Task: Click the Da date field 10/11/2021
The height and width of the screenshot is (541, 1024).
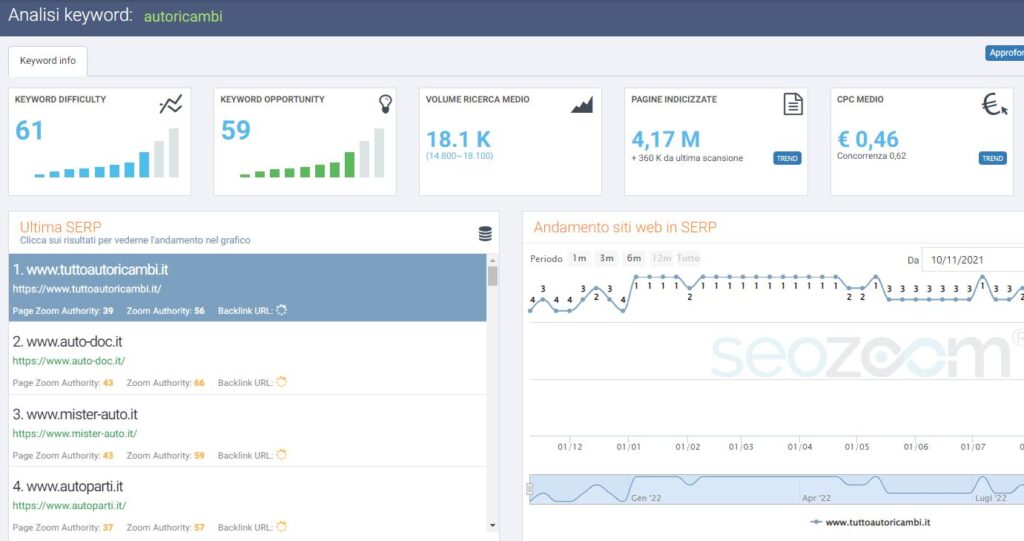Action: [972, 260]
